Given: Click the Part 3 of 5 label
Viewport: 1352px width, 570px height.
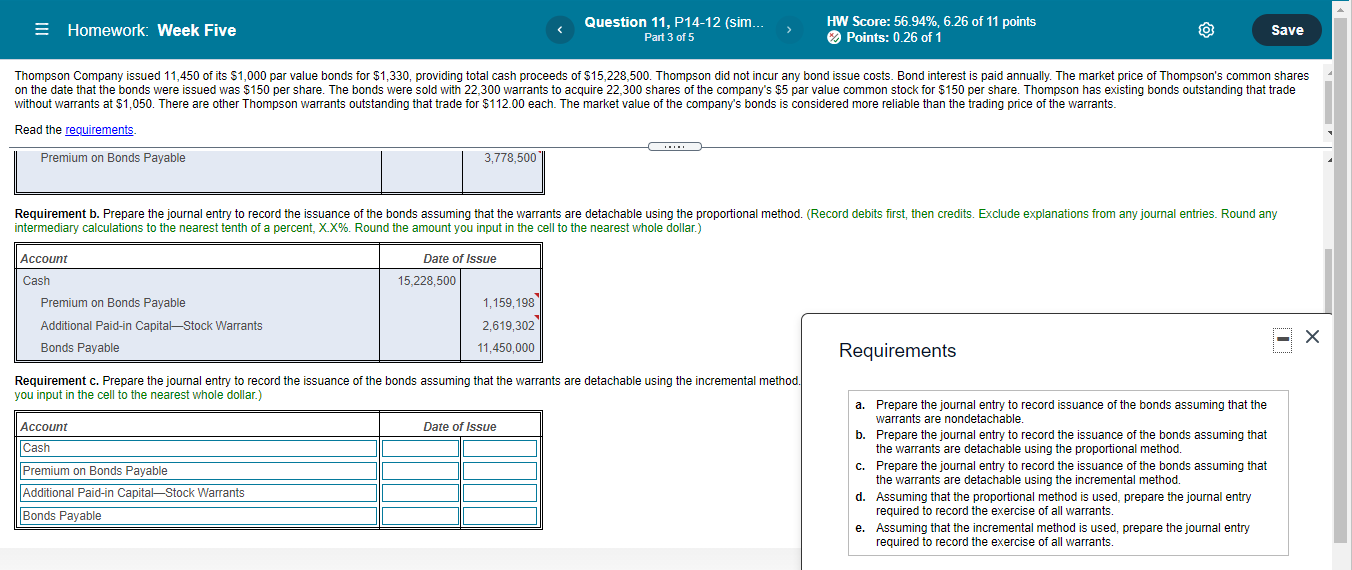Looking at the screenshot, I should (x=670, y=38).
